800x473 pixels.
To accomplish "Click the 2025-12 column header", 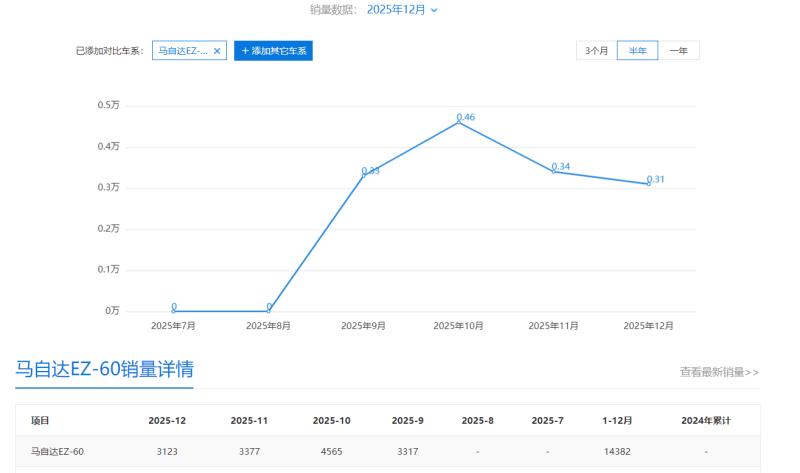I will tap(167, 420).
